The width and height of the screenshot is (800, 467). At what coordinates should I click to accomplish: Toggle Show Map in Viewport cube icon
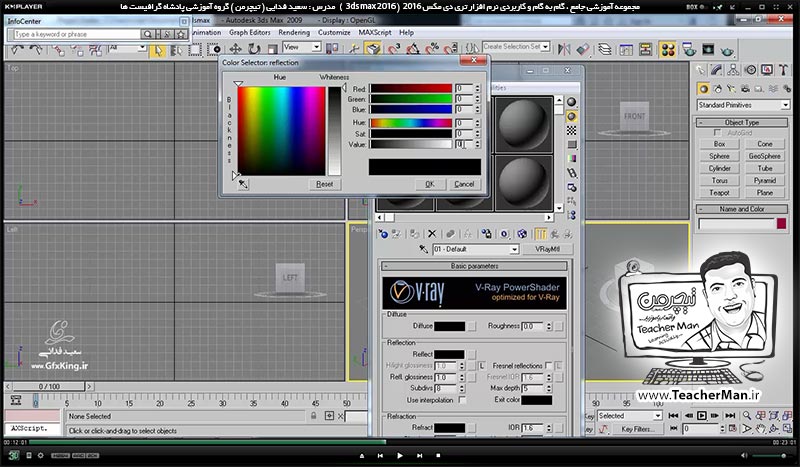pyautogui.click(x=522, y=234)
